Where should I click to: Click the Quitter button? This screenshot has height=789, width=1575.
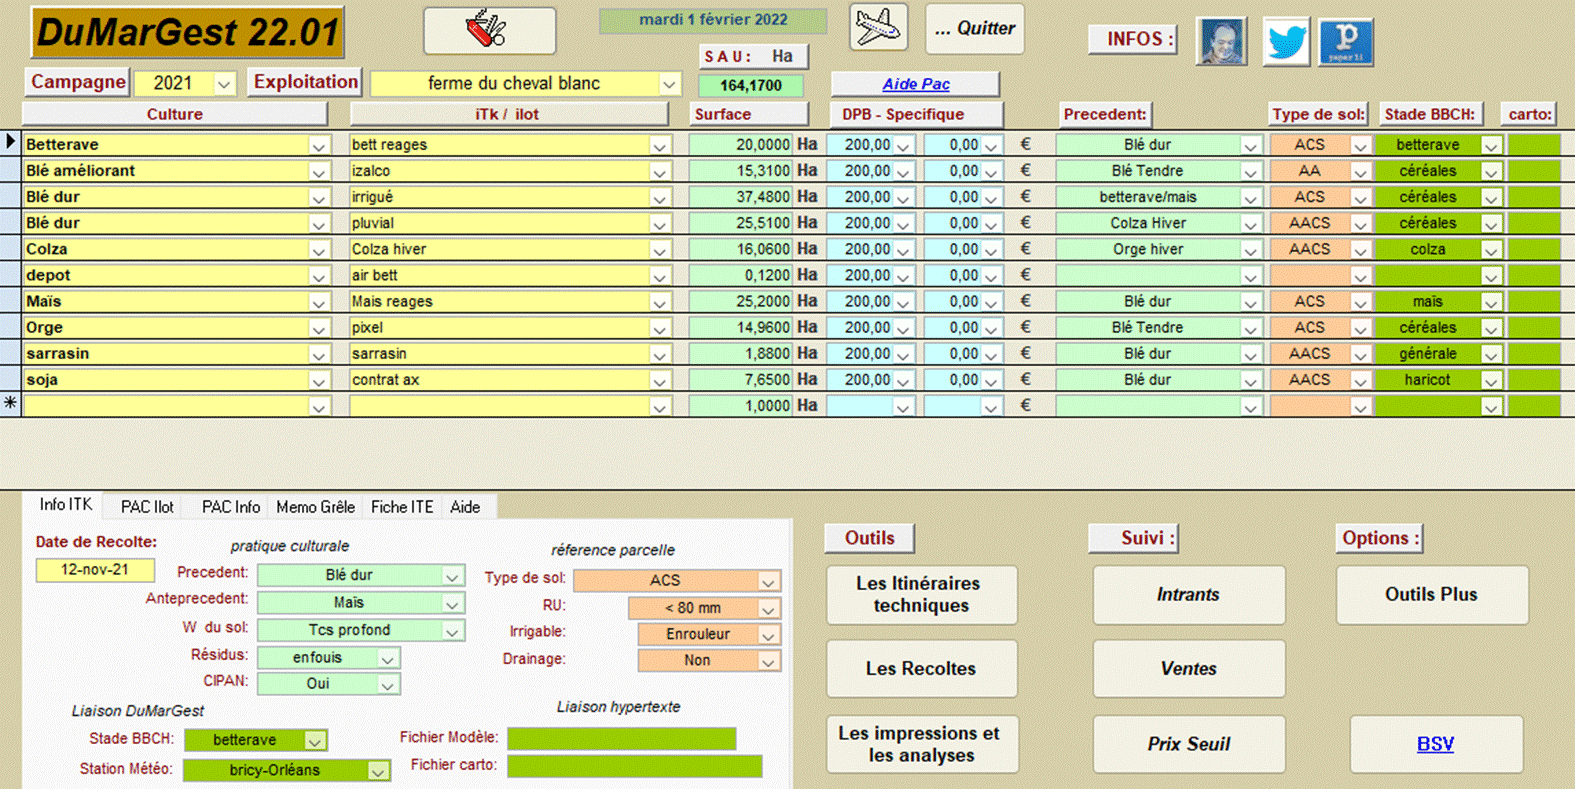tap(974, 29)
